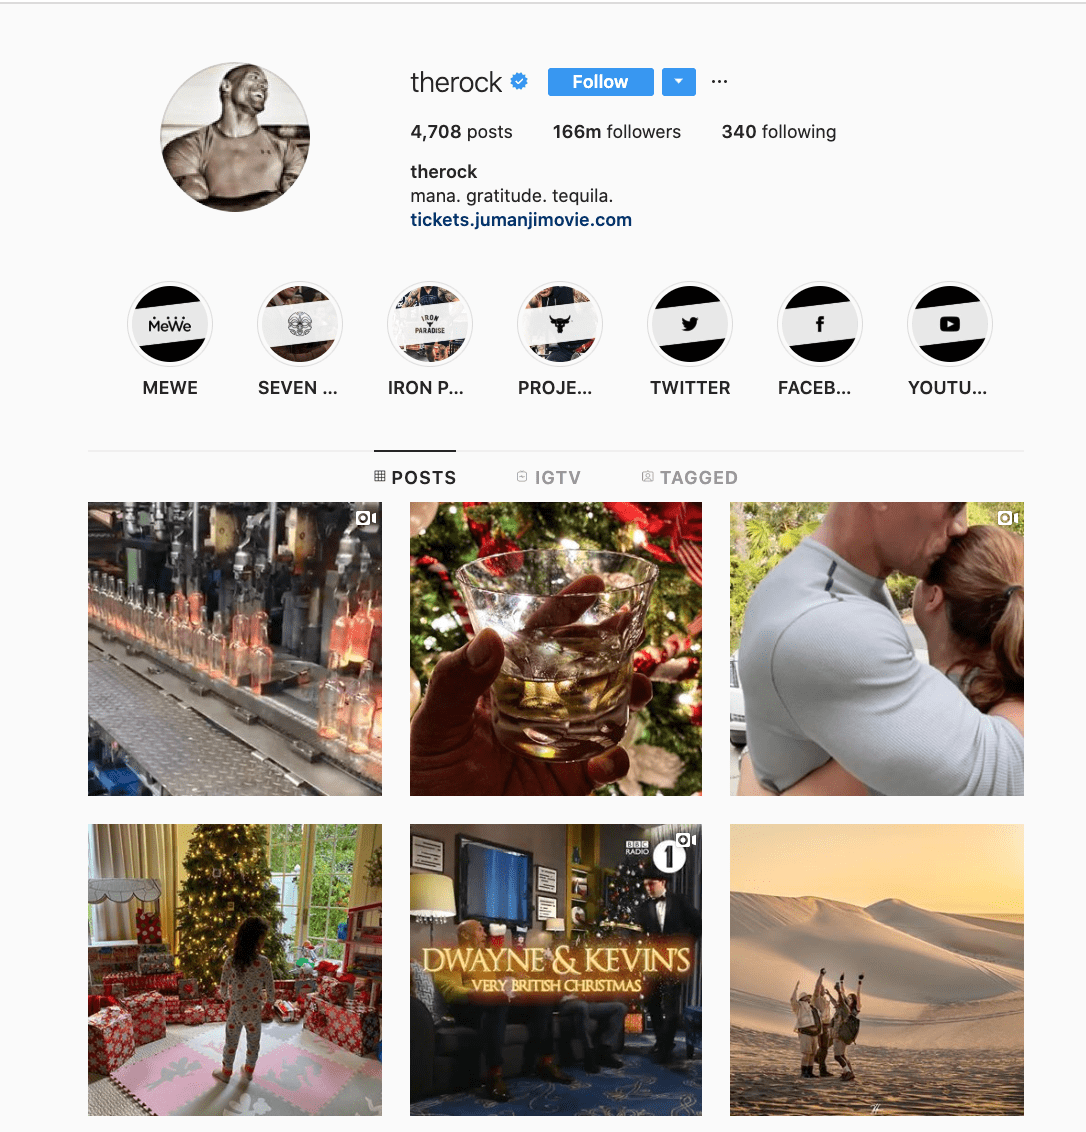Image resolution: width=1086 pixels, height=1132 pixels.
Task: Open the three-dots options menu
Action: point(719,82)
